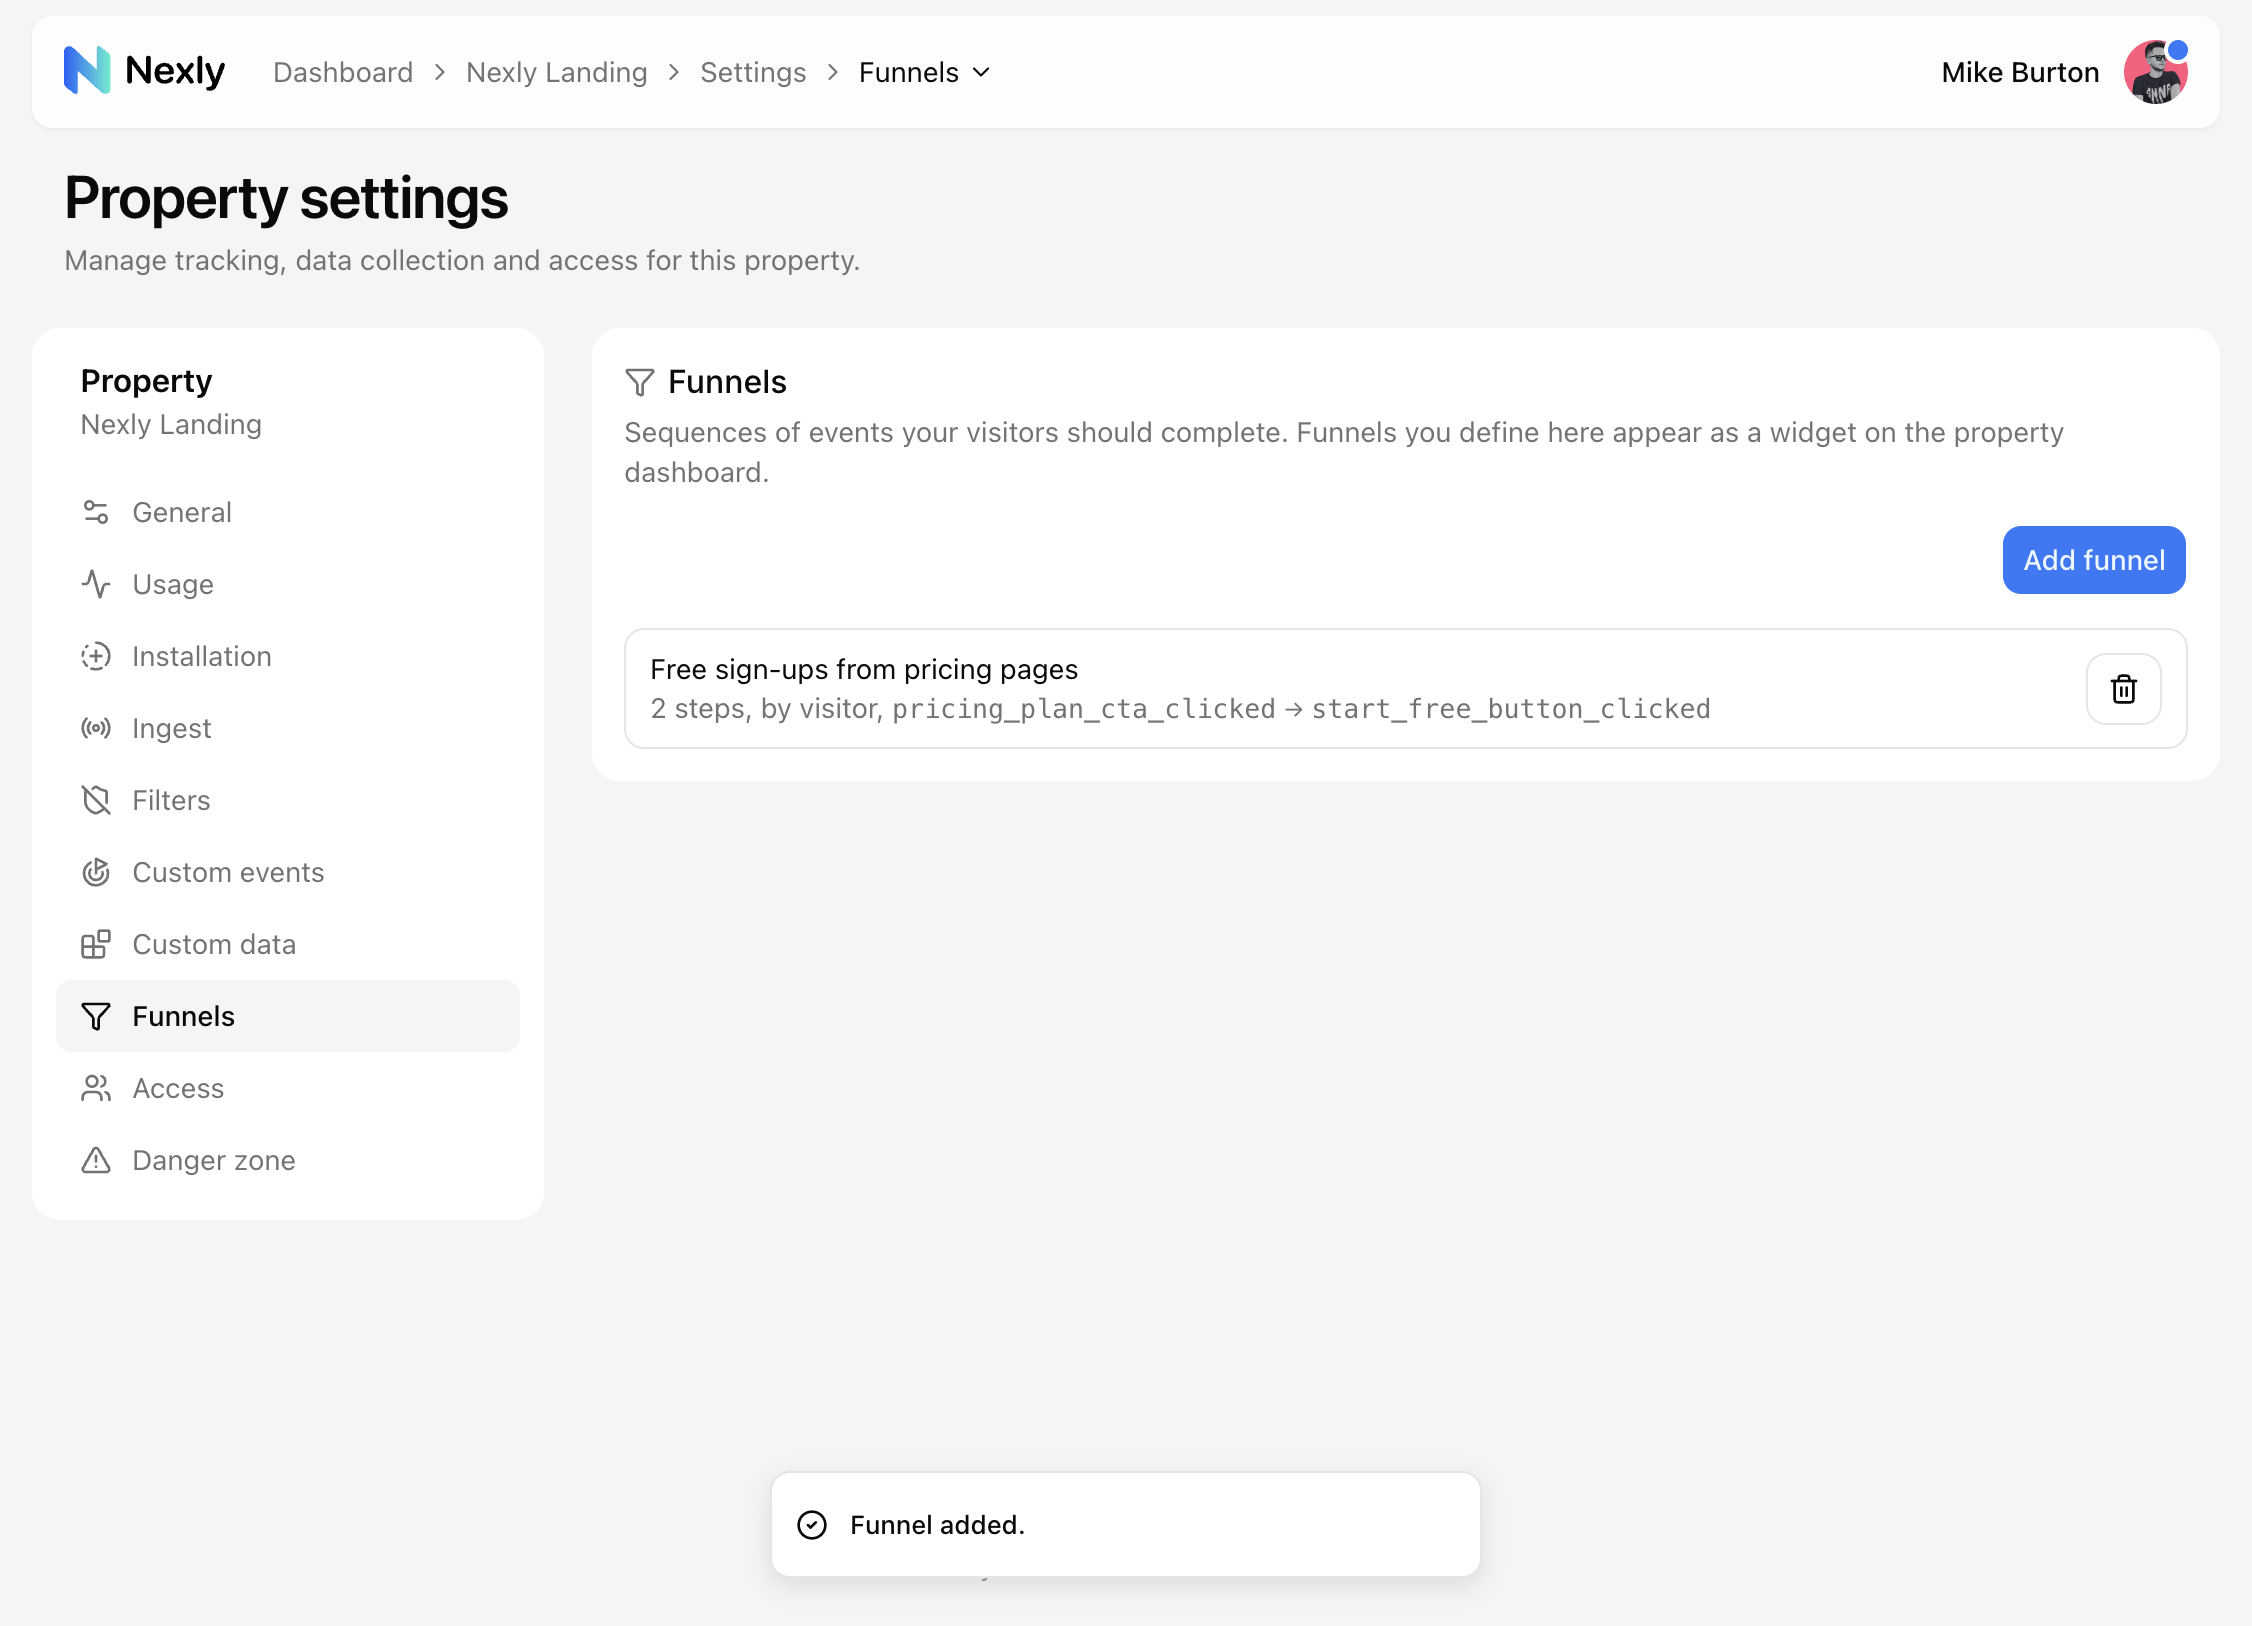This screenshot has height=1626, width=2252.
Task: Open Access settings
Action: [288, 1088]
